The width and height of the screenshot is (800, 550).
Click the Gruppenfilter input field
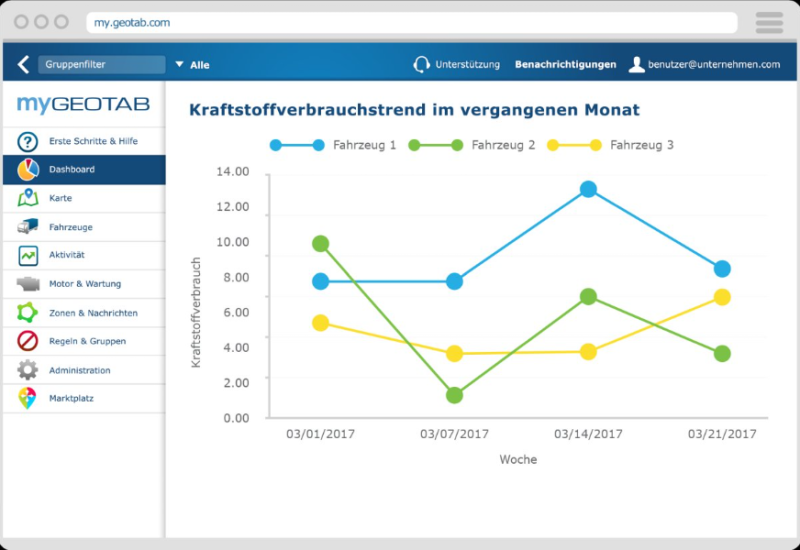(x=101, y=65)
